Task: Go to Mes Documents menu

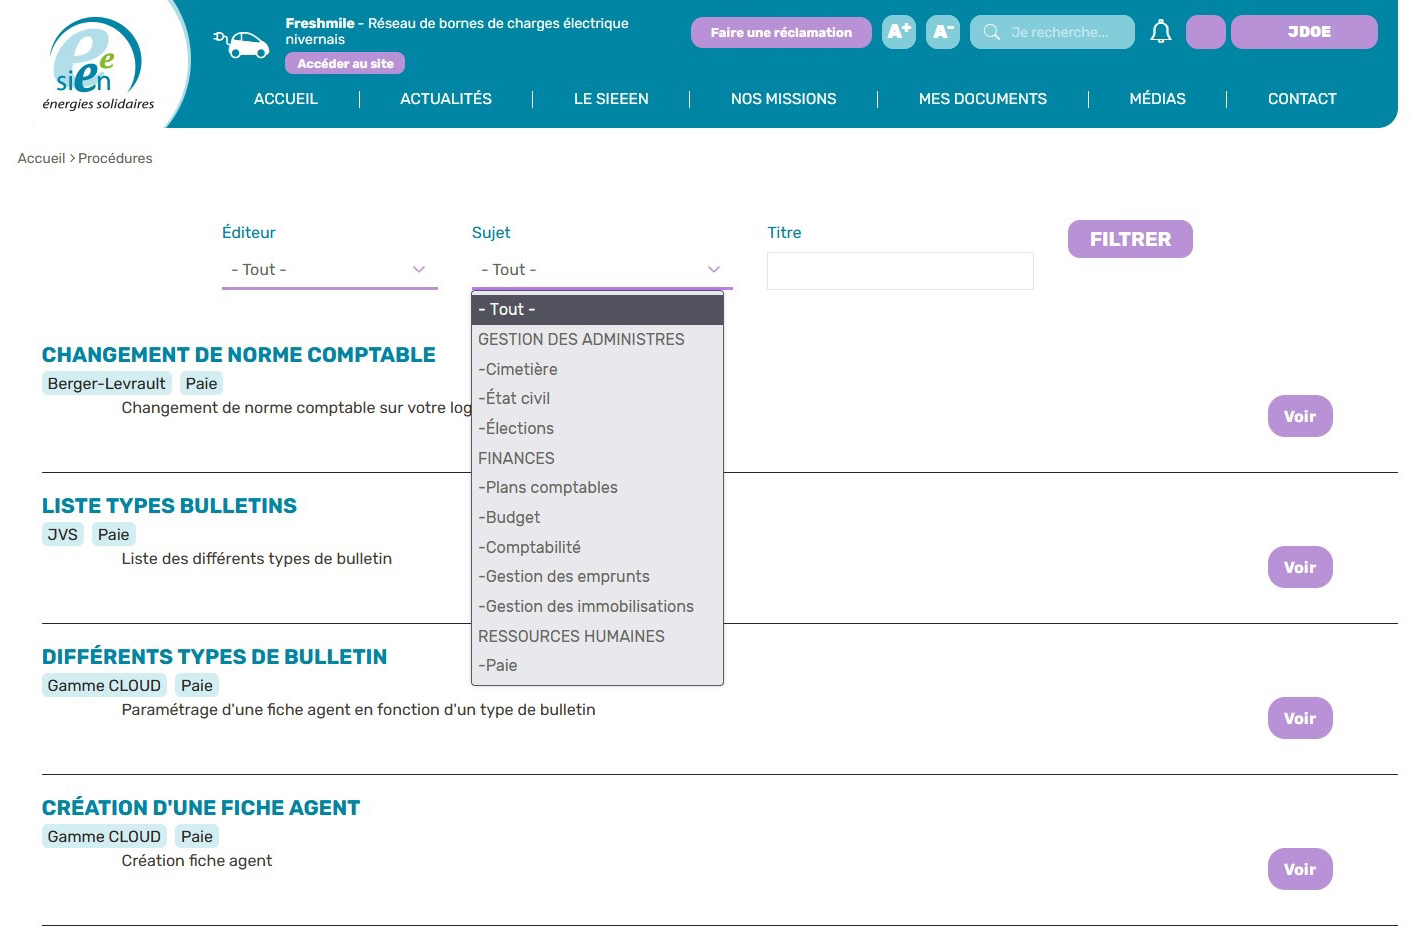Action: (982, 99)
